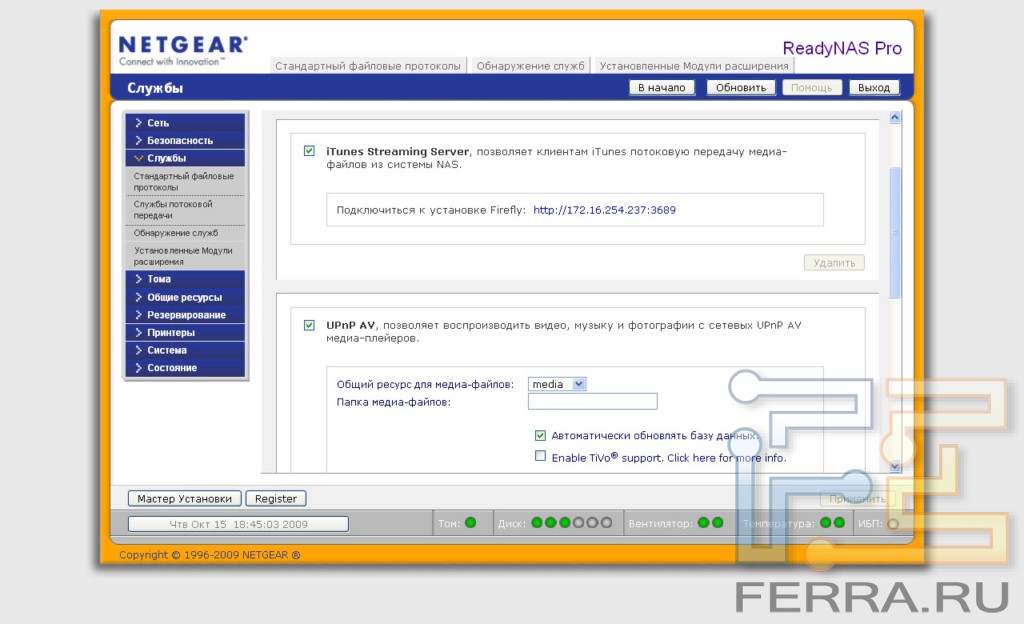The height and width of the screenshot is (624, 1024).
Task: Click the scrollbar down arrow
Action: (x=895, y=466)
